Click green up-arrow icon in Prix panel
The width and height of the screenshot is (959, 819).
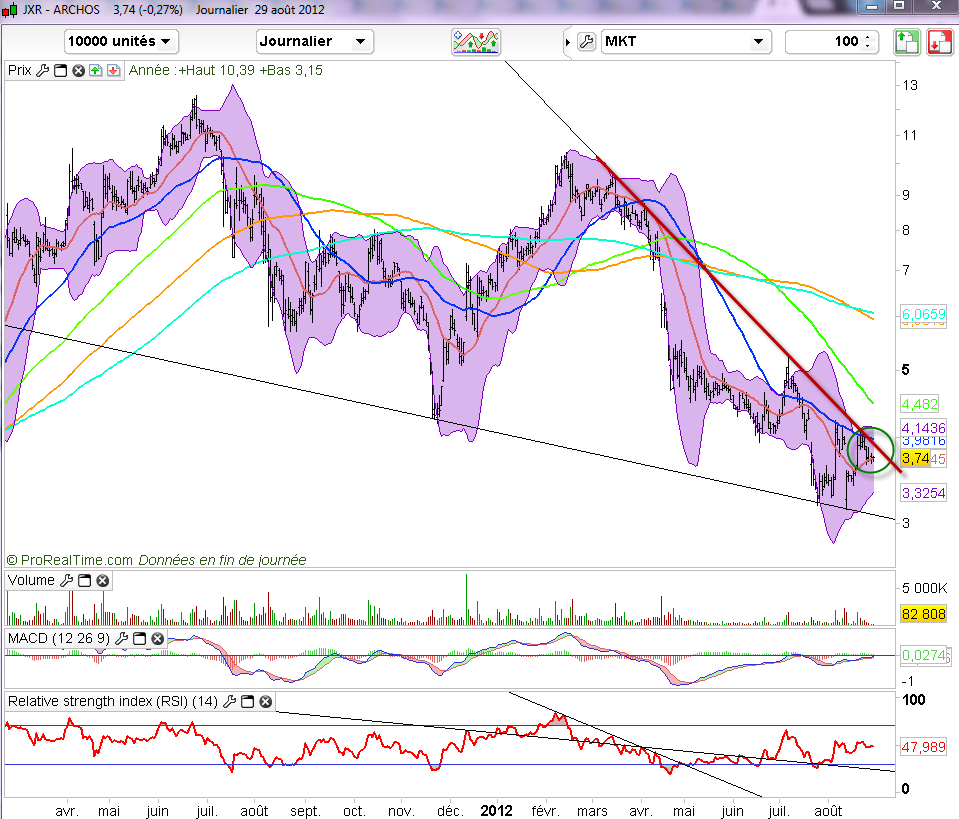(95, 71)
